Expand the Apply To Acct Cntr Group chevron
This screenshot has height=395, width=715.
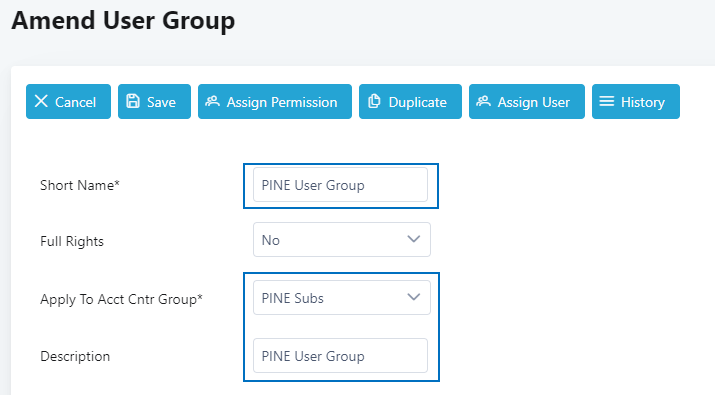pyautogui.click(x=414, y=297)
